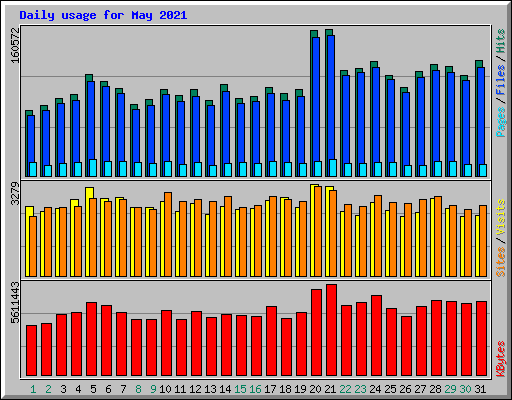This screenshot has height=400, width=512.
Task: Select the red KBytes bar for day 31
Action: (481, 338)
